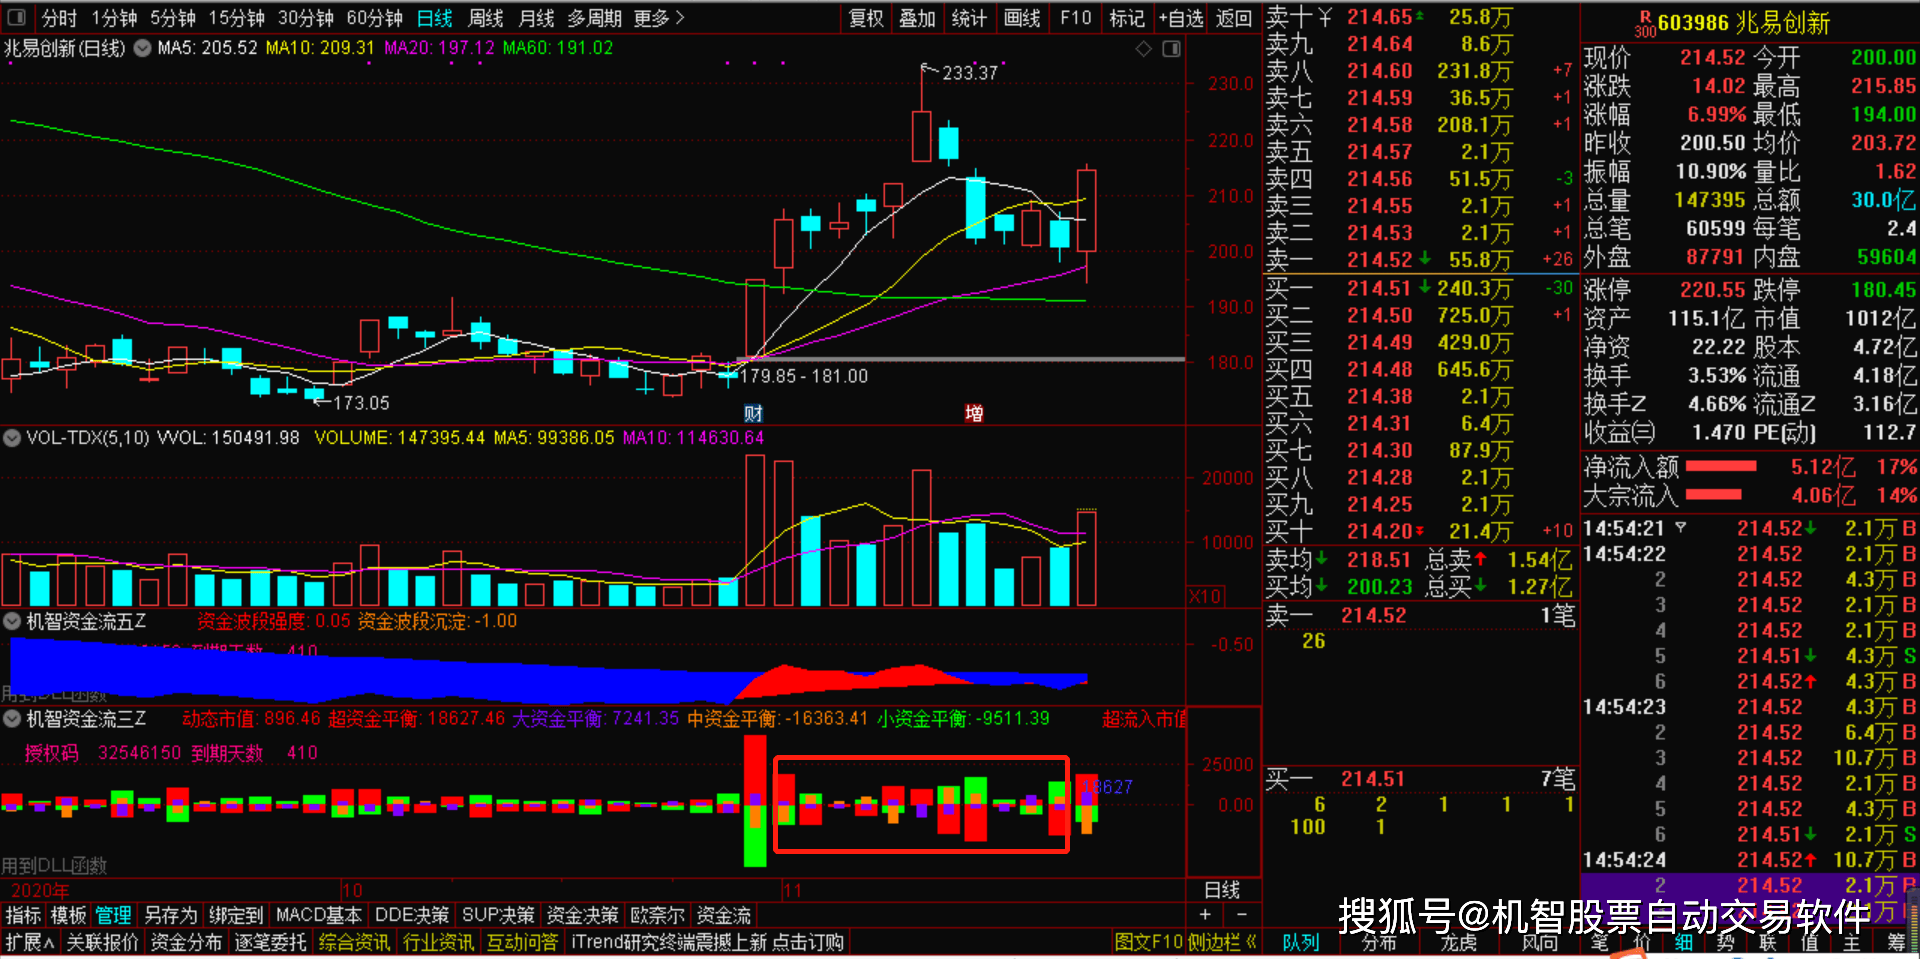
Task: Open the indicator dropdown next to 兆易创新(日线)
Action: (143, 48)
